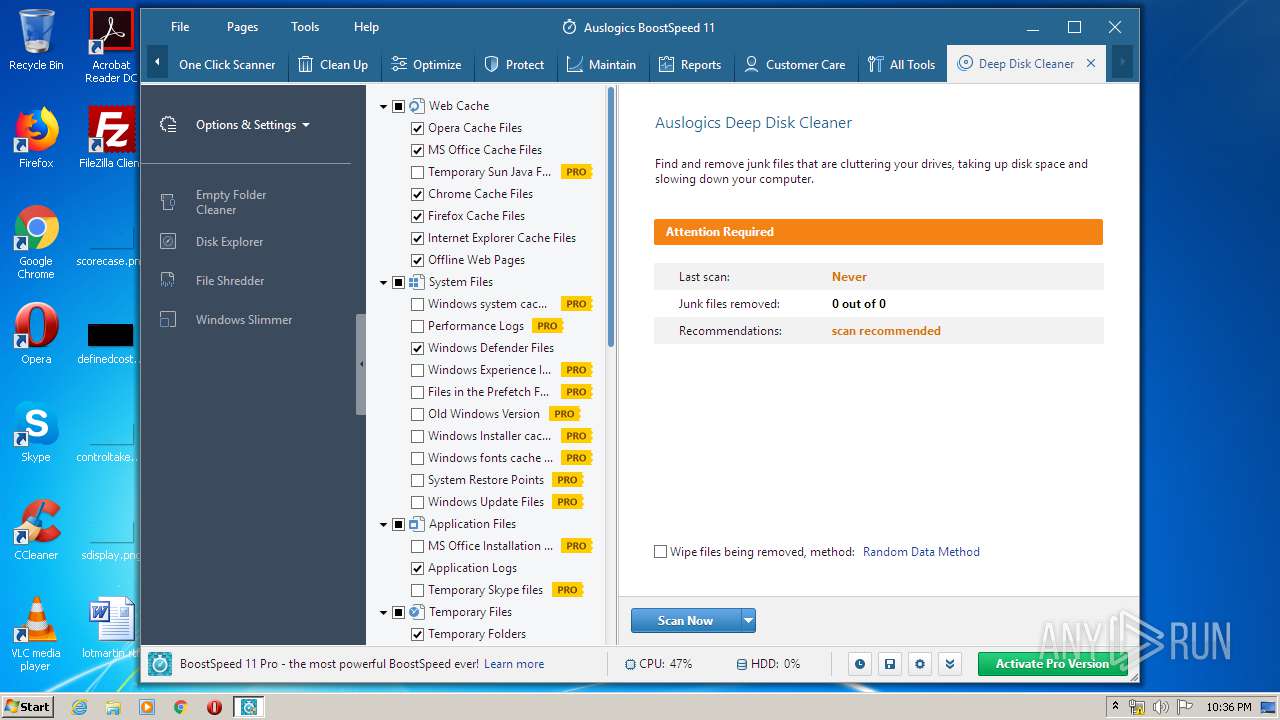Viewport: 1280px width, 720px height.
Task: Uncheck MS Office Cache Files
Action: (418, 150)
